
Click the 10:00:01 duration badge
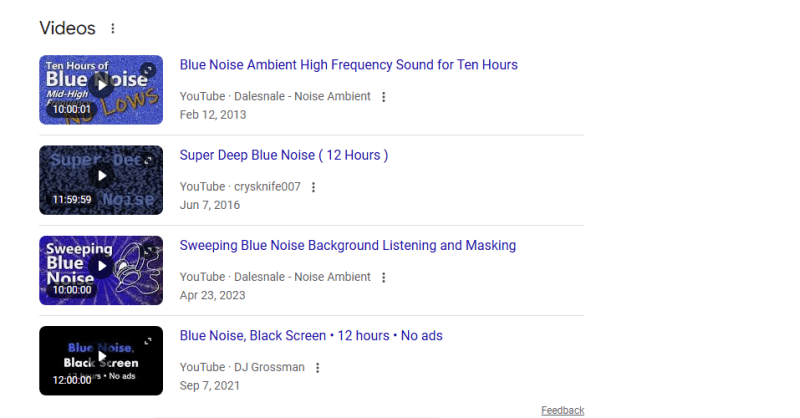pyautogui.click(x=71, y=109)
